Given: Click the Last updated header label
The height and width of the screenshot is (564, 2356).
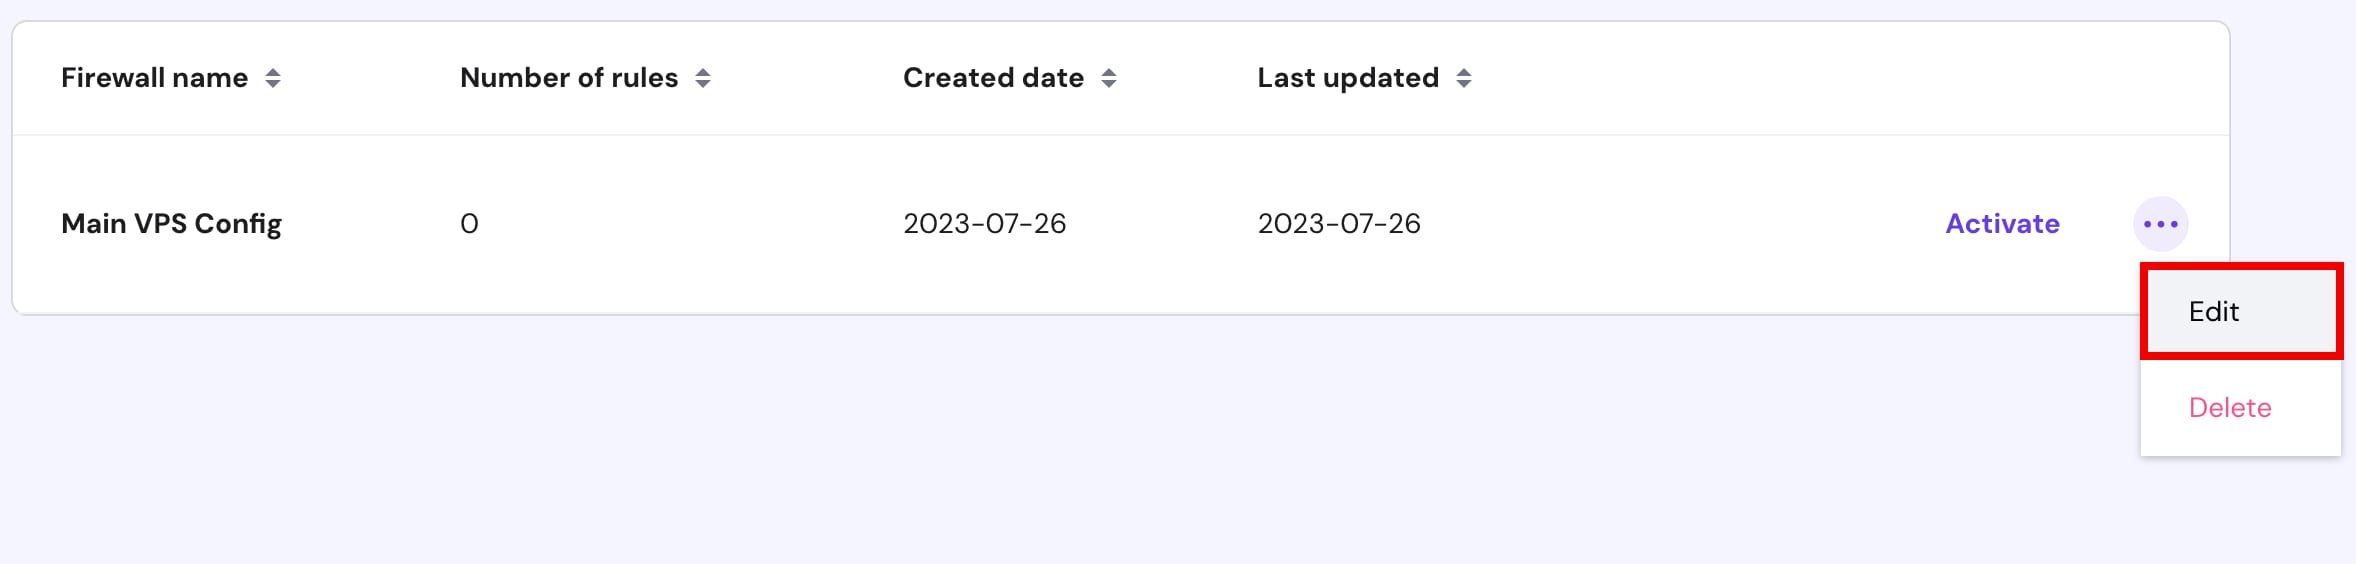Looking at the screenshot, I should pyautogui.click(x=1348, y=78).
